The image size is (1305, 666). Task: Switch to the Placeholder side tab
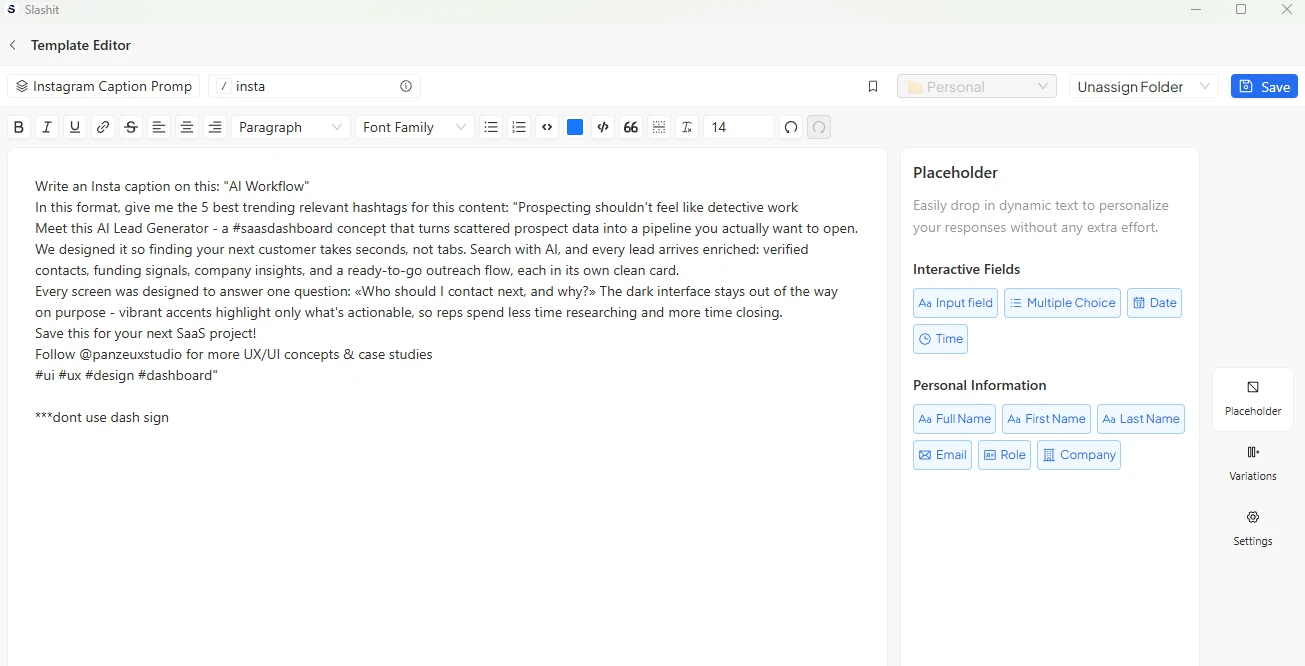1253,398
